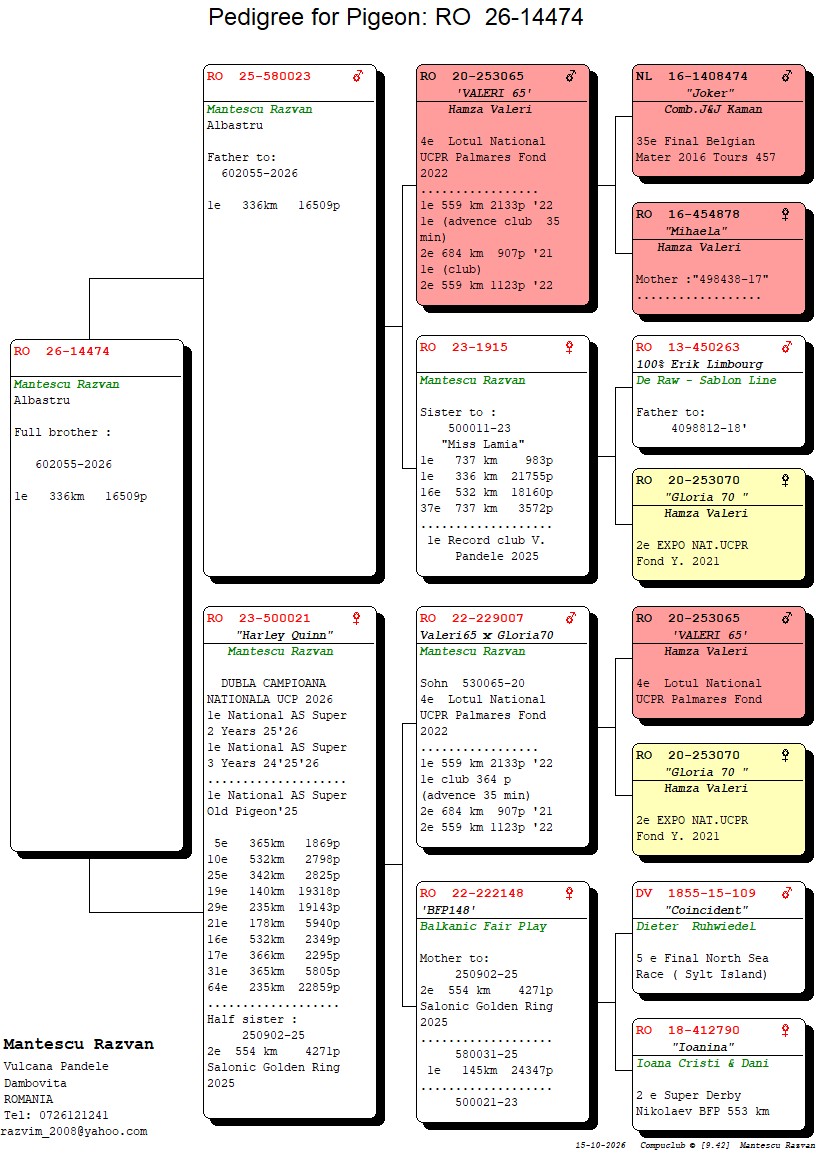Select the 'BFP148' name
Screen dimensions: 816x1172
click(x=448, y=910)
